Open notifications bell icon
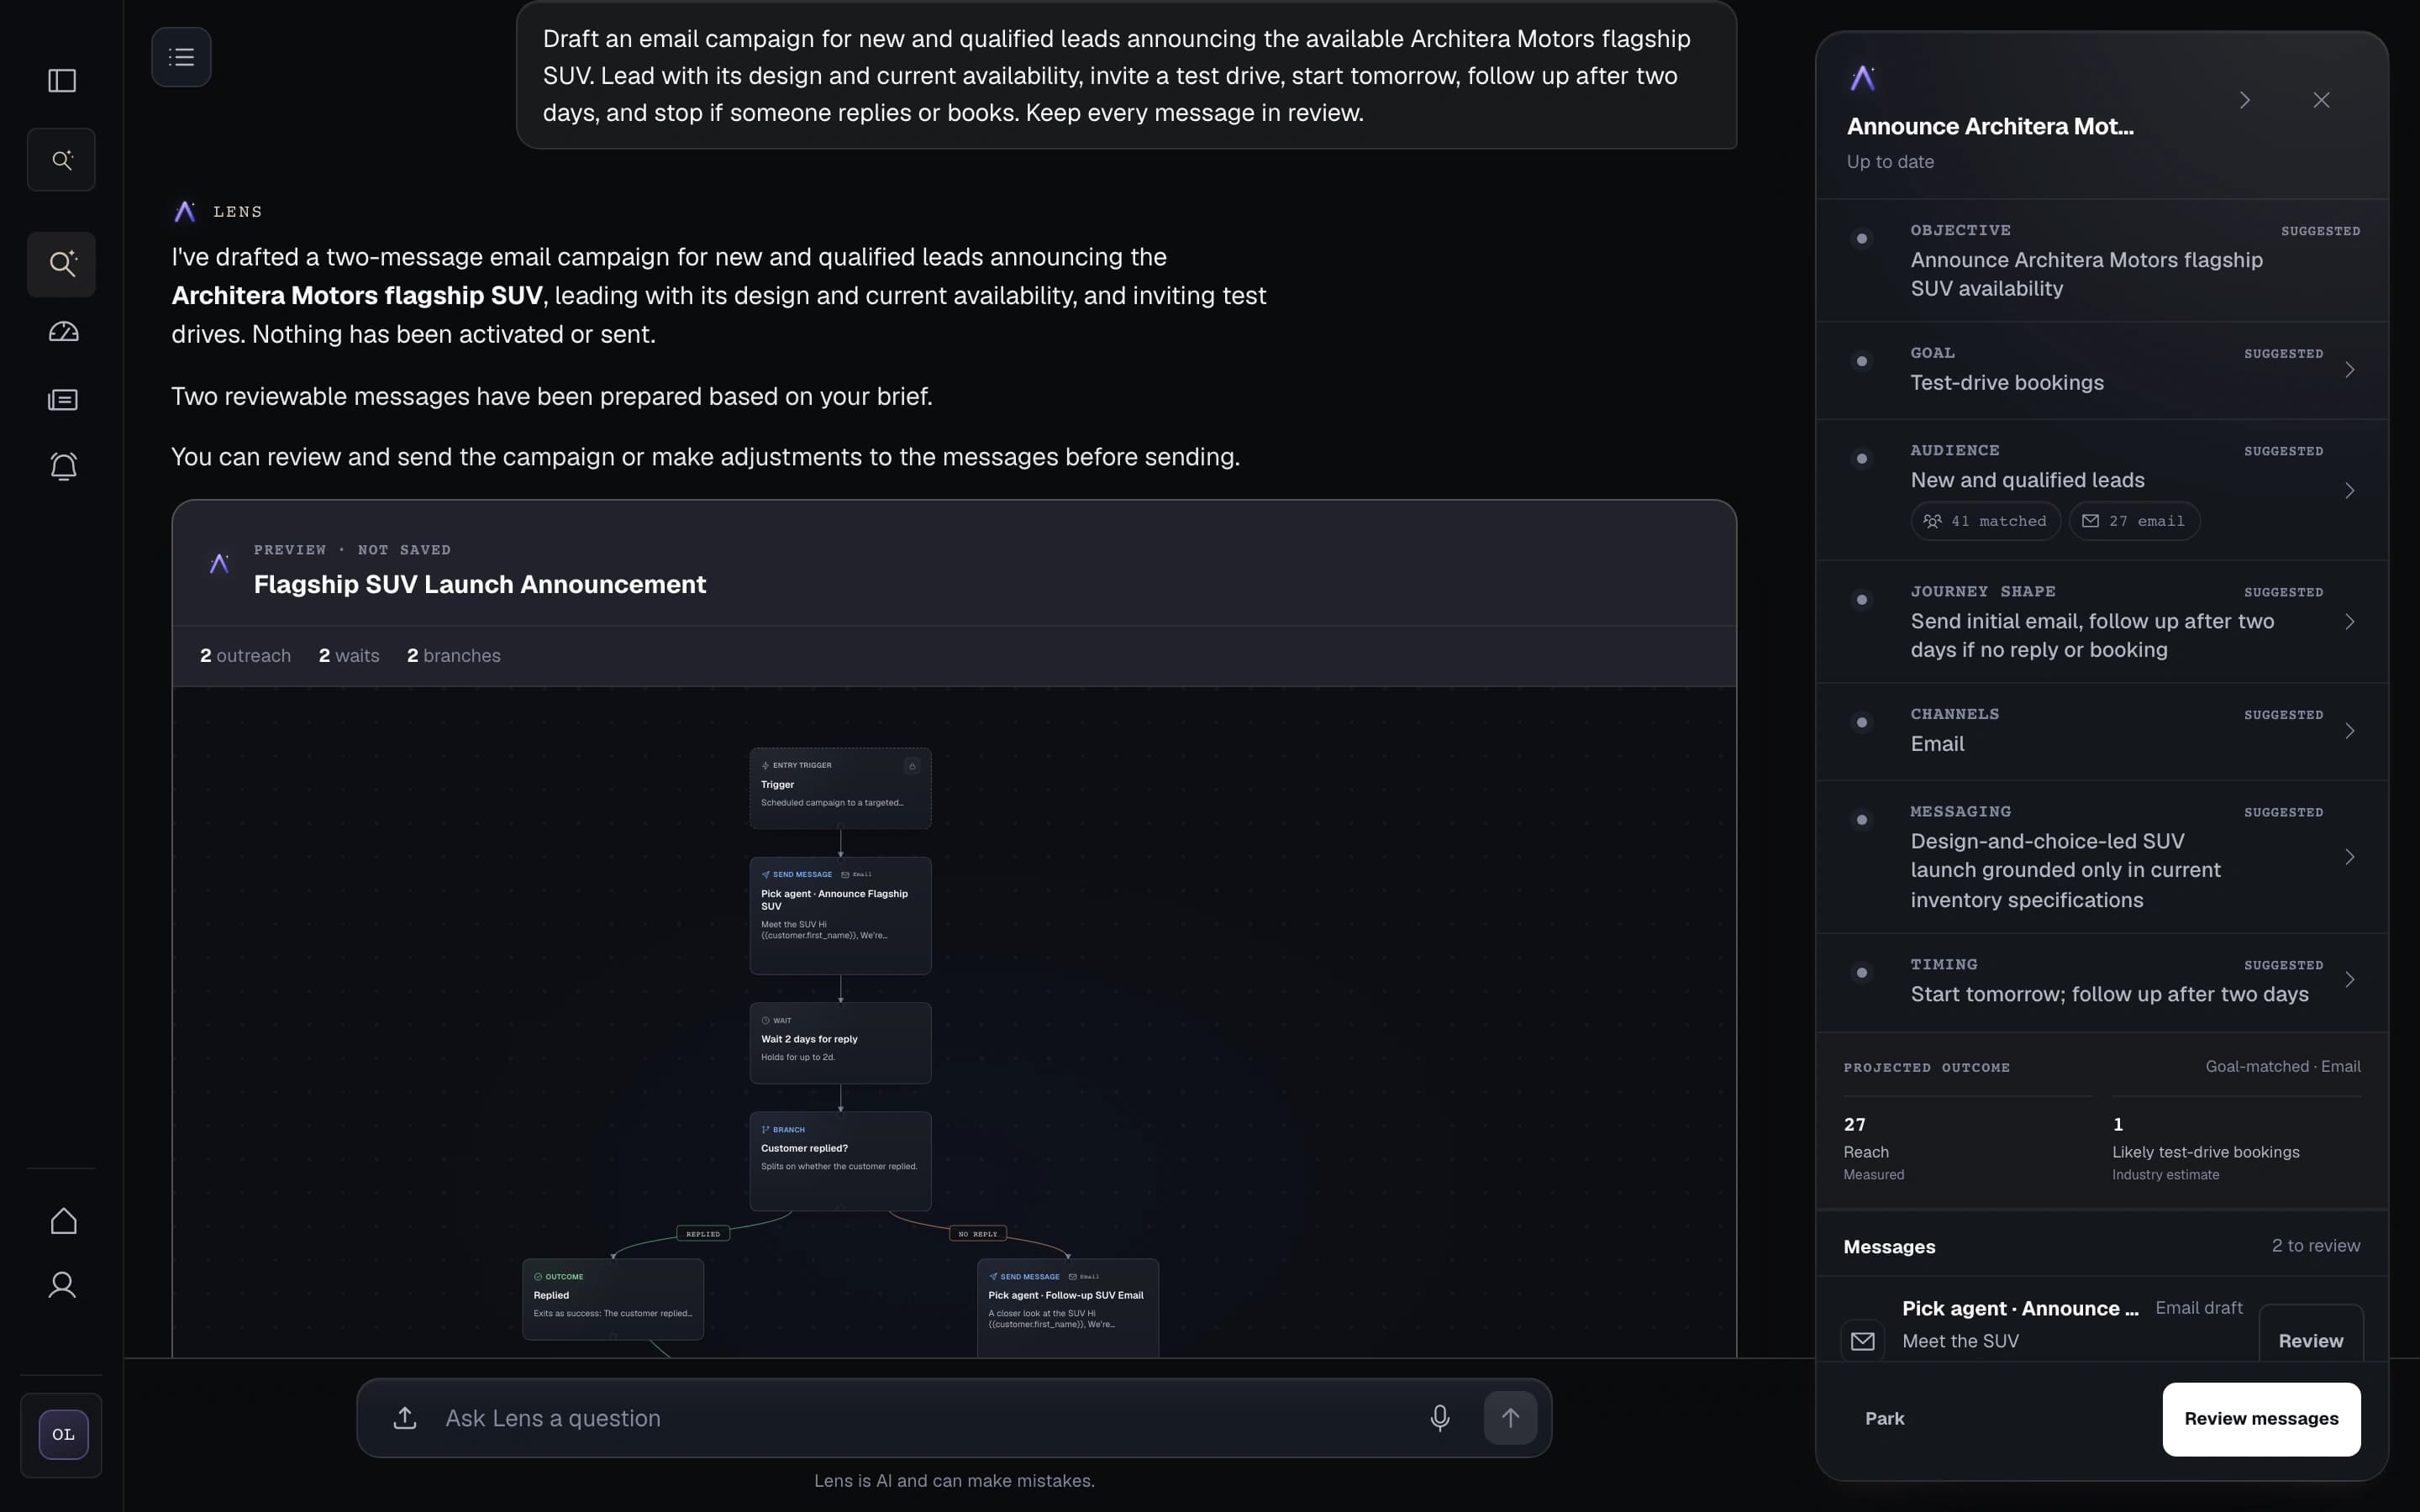 click(63, 467)
